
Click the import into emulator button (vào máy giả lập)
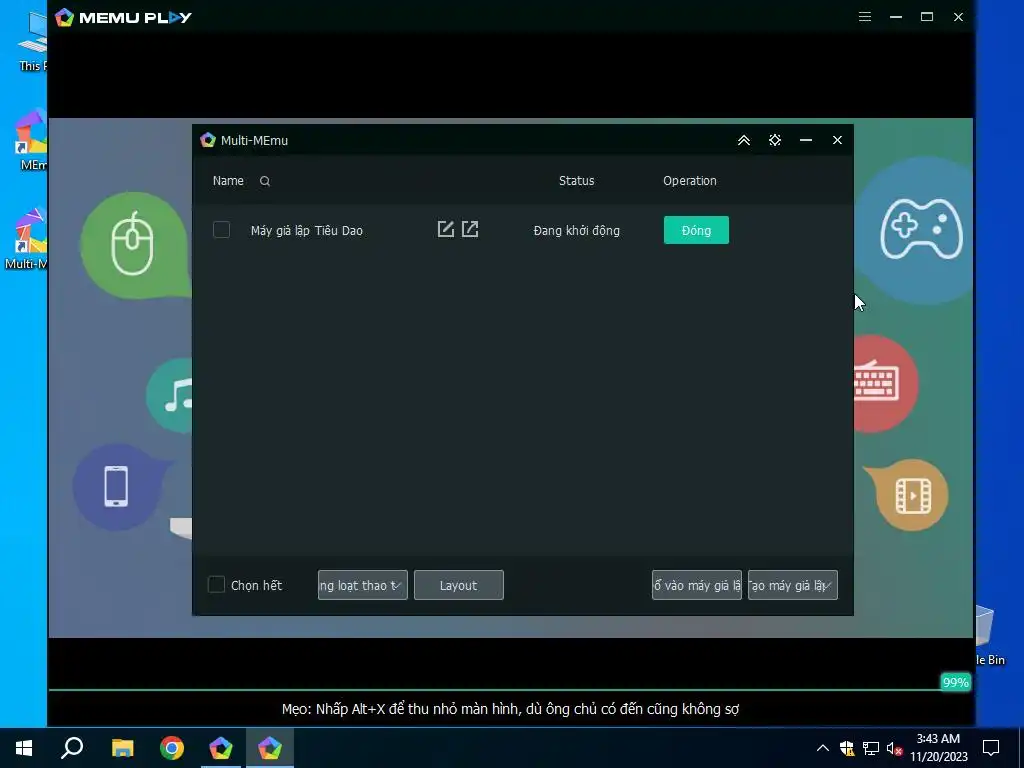696,585
